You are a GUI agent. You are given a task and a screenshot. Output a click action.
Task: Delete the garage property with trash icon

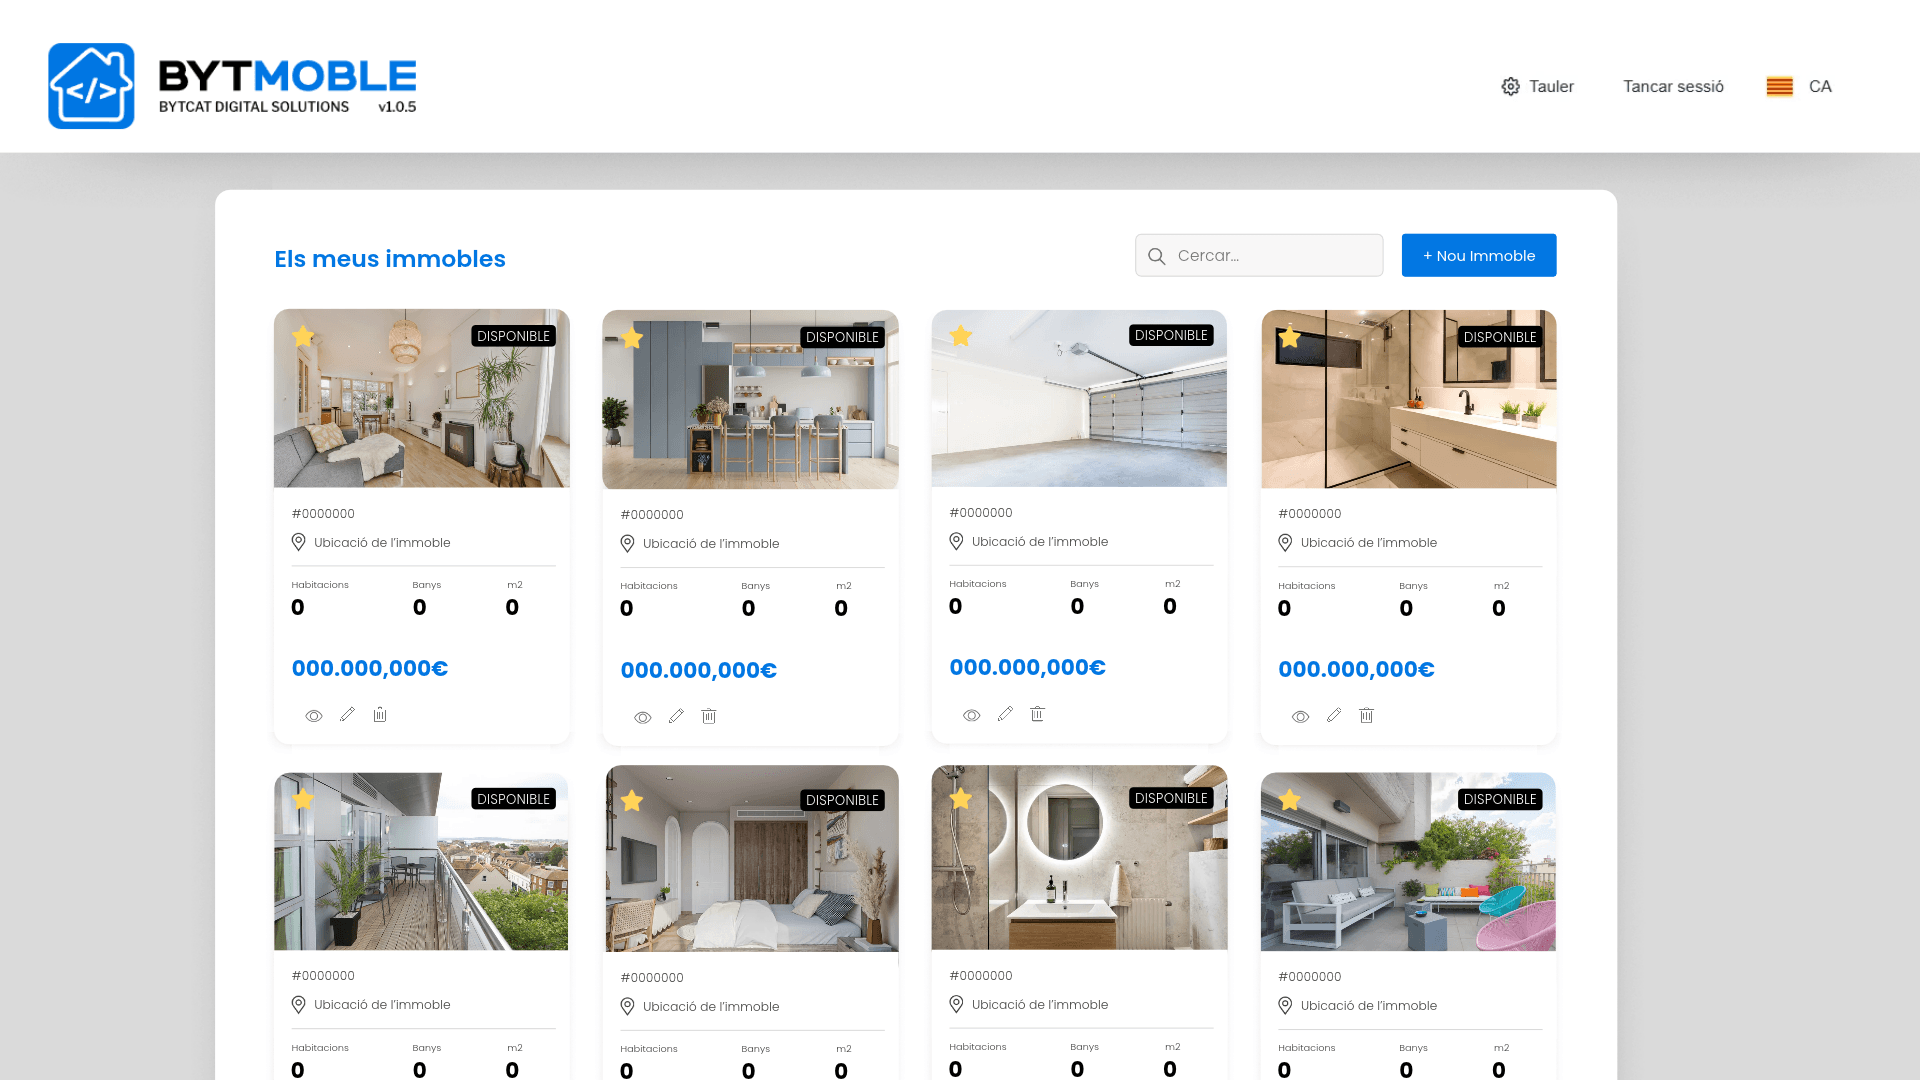(x=1038, y=714)
